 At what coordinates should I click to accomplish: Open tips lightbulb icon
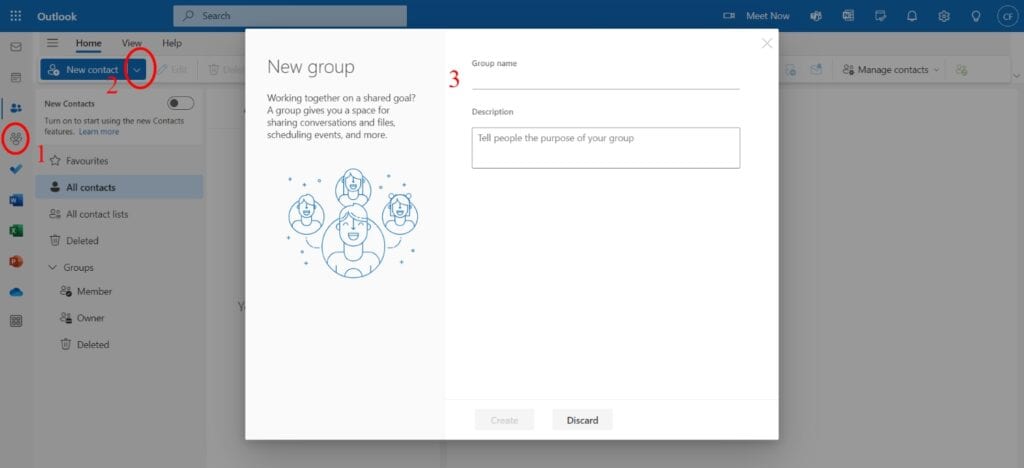tap(976, 16)
